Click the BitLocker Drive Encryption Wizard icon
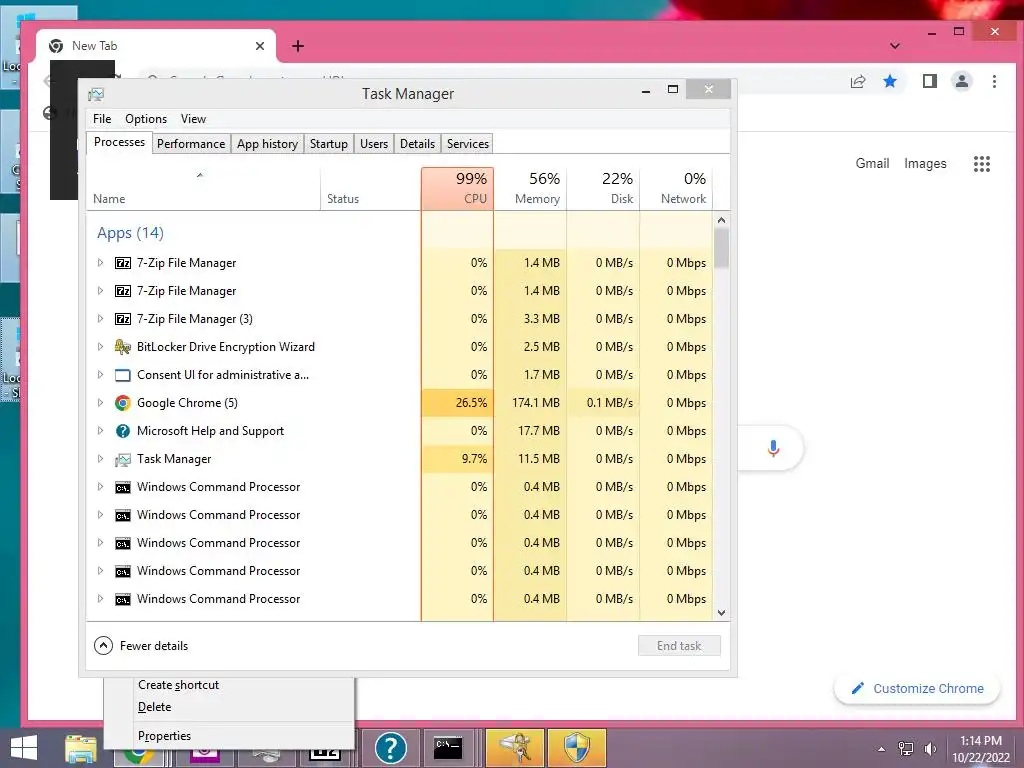Viewport: 1024px width, 768px height. (x=123, y=347)
